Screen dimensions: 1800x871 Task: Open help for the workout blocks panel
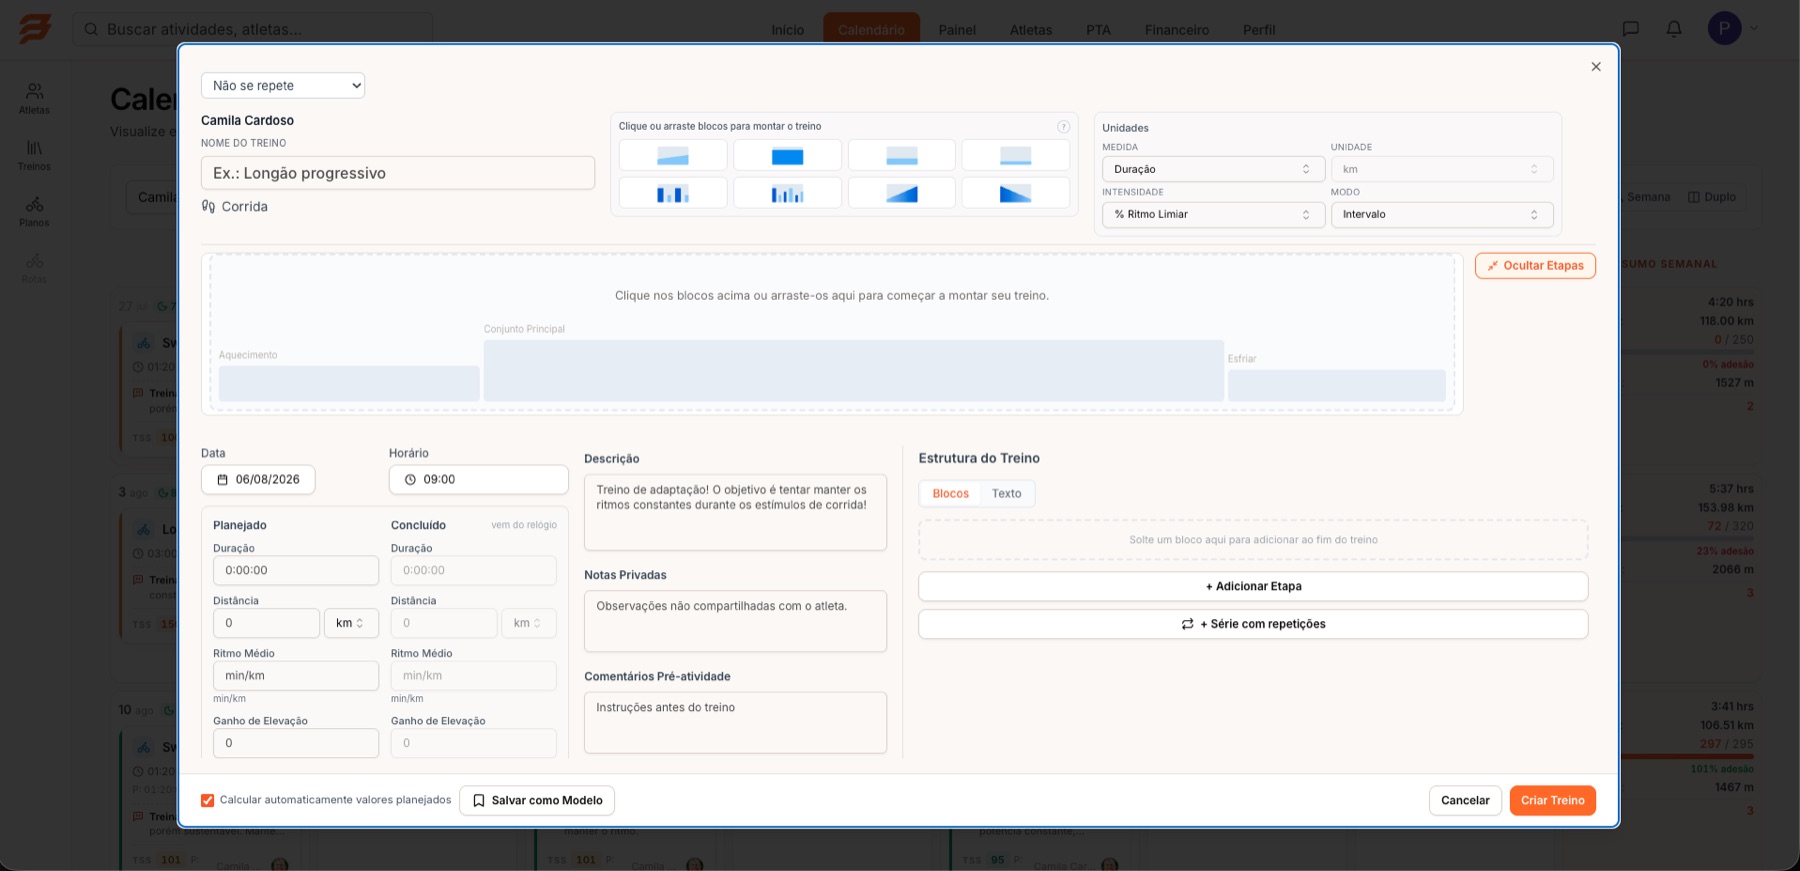pyautogui.click(x=1063, y=127)
